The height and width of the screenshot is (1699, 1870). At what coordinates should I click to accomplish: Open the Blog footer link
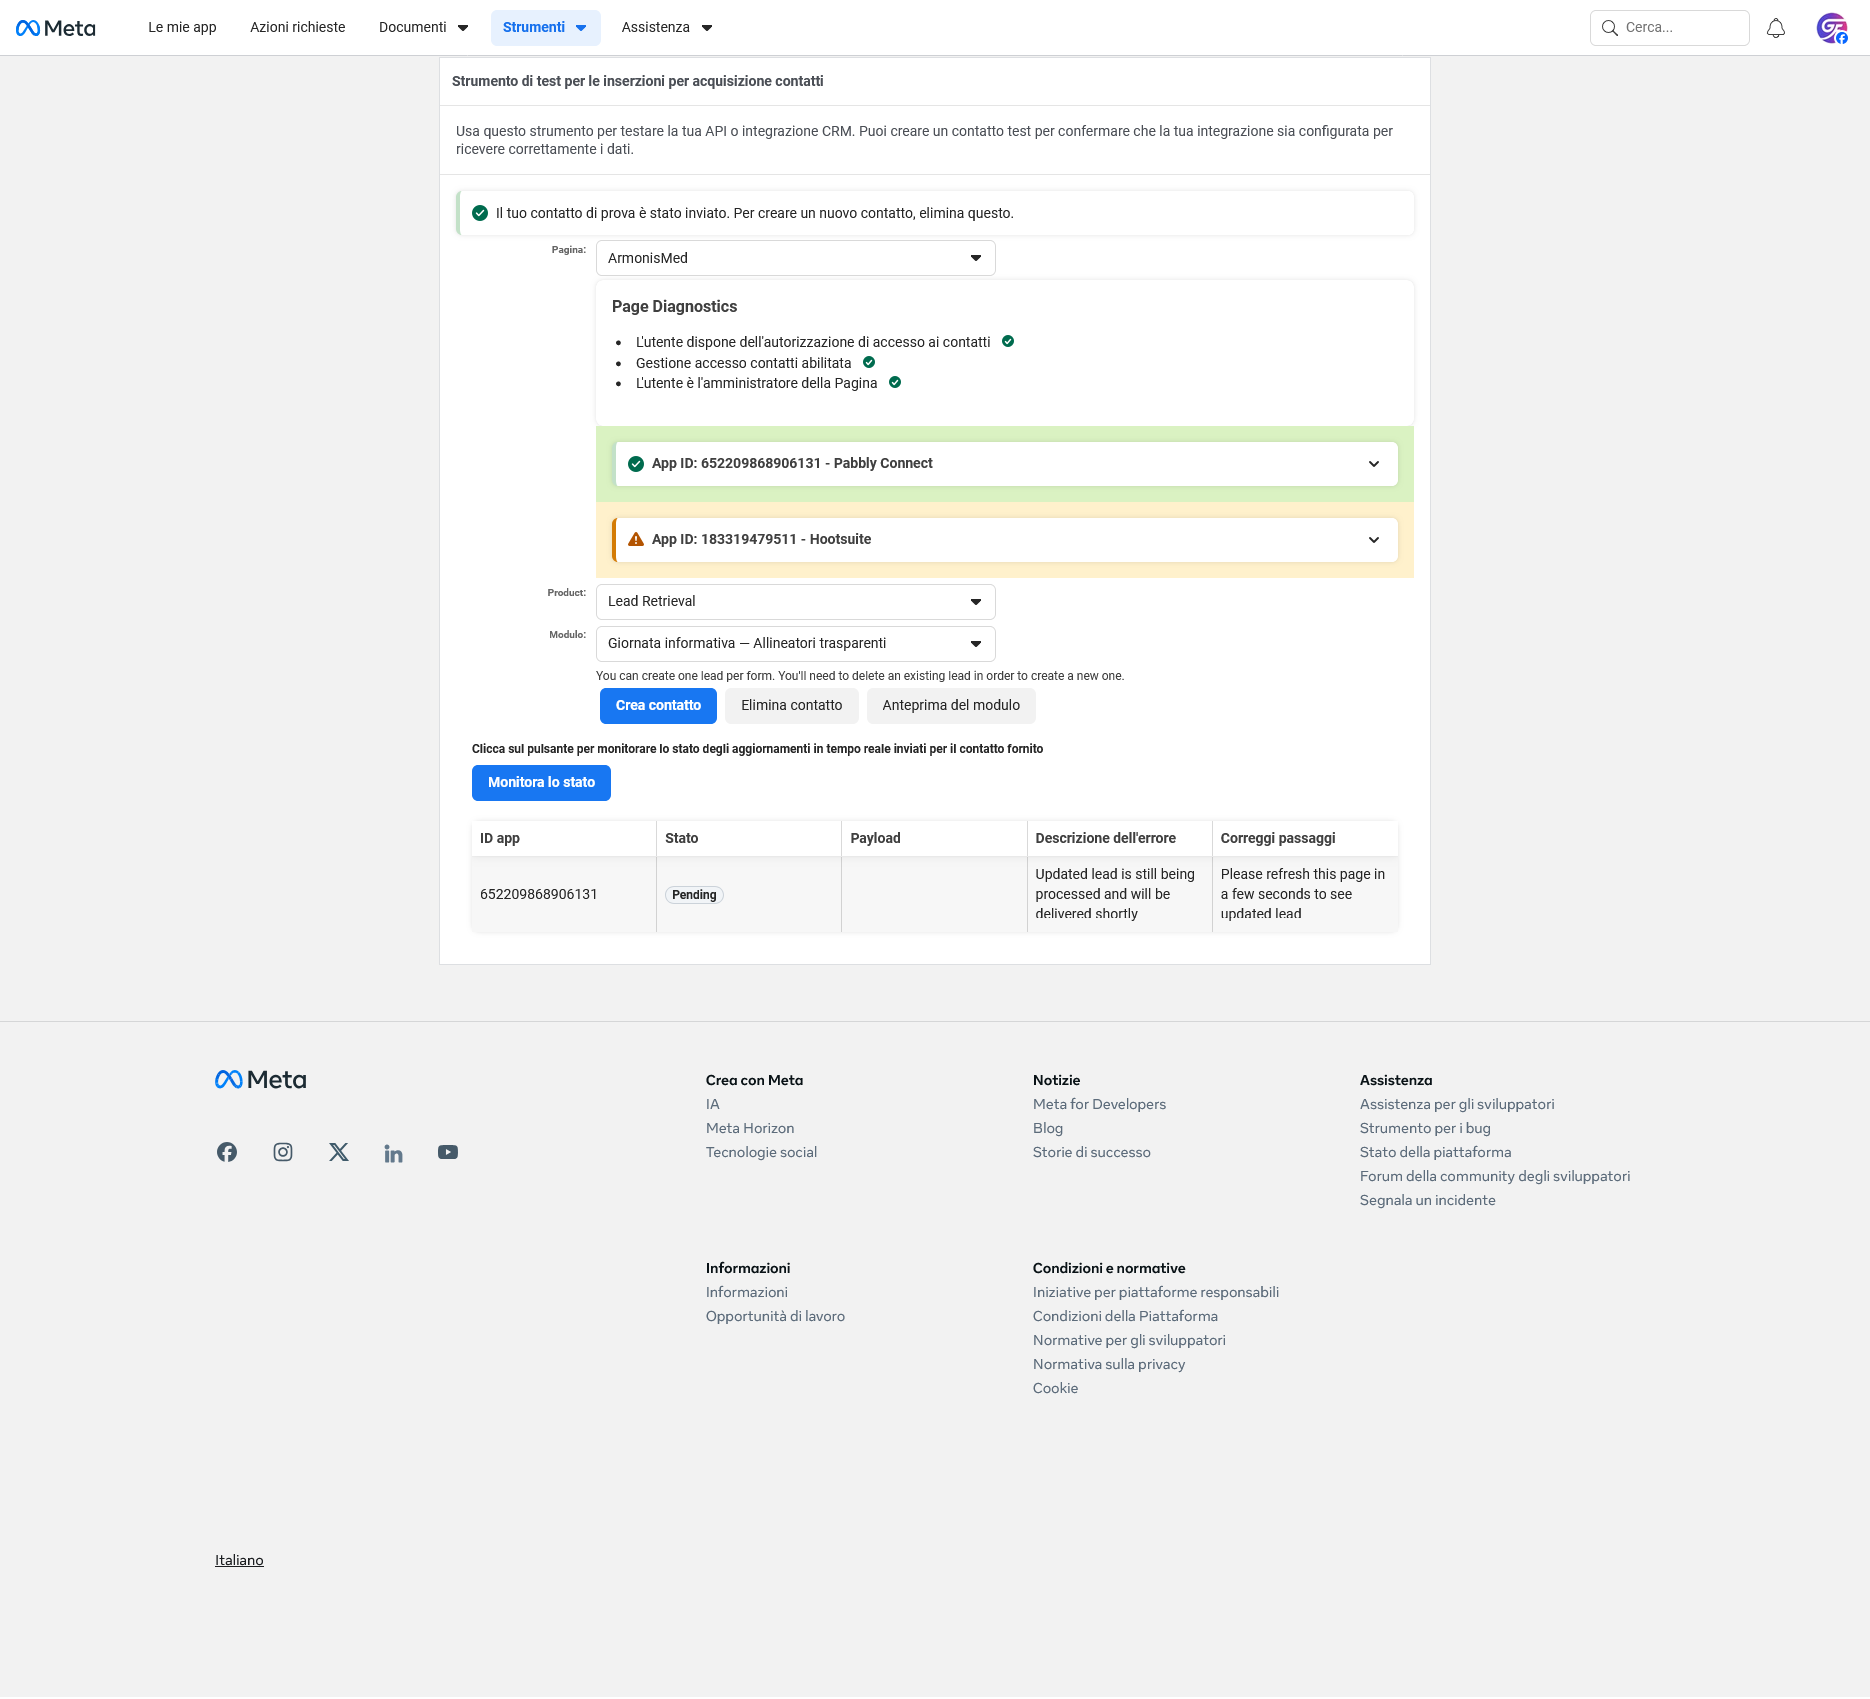1048,1128
